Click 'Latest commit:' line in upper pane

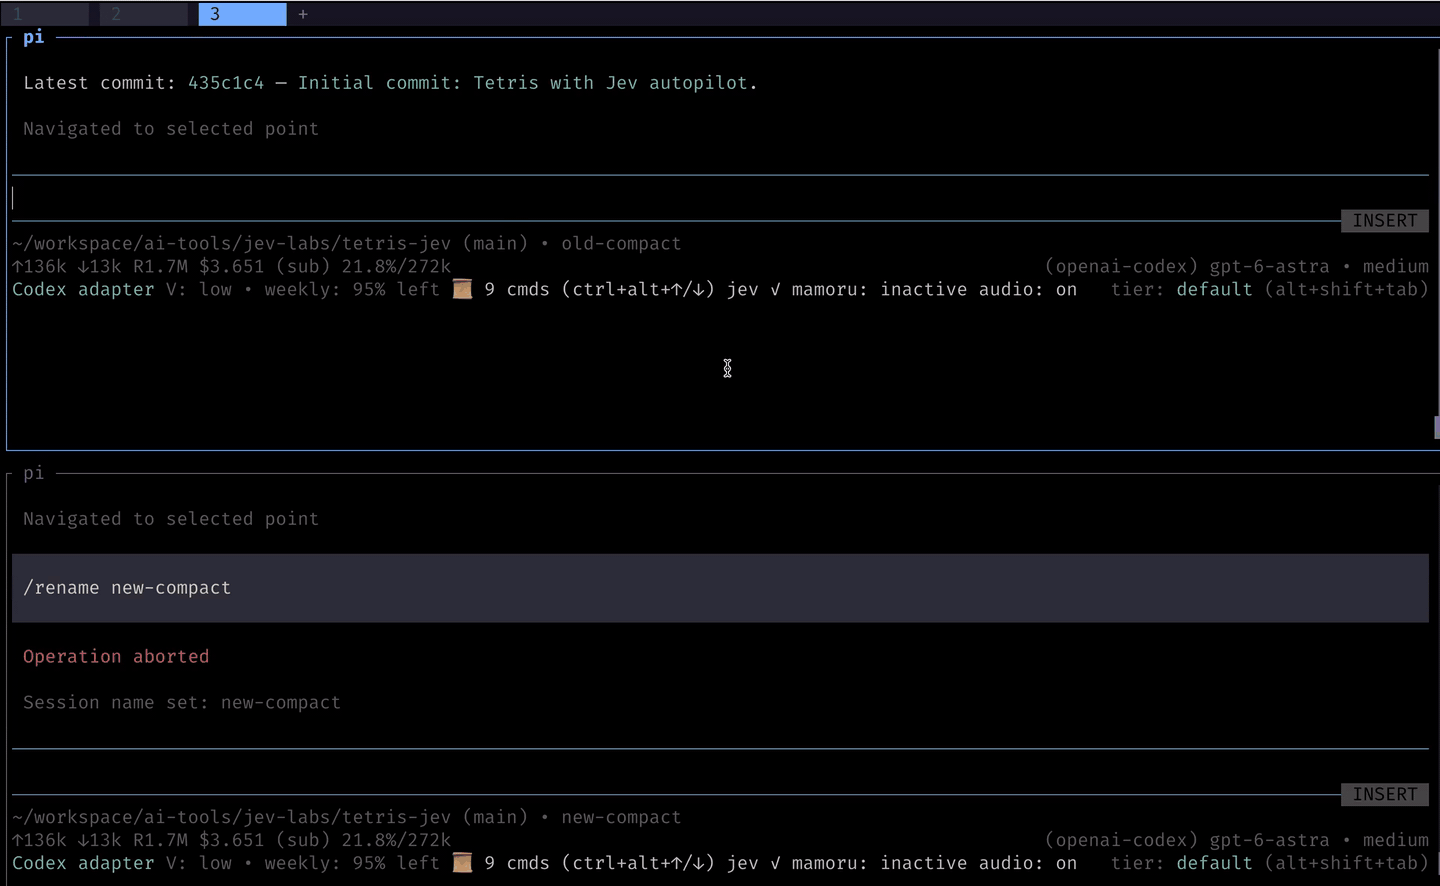(x=391, y=83)
